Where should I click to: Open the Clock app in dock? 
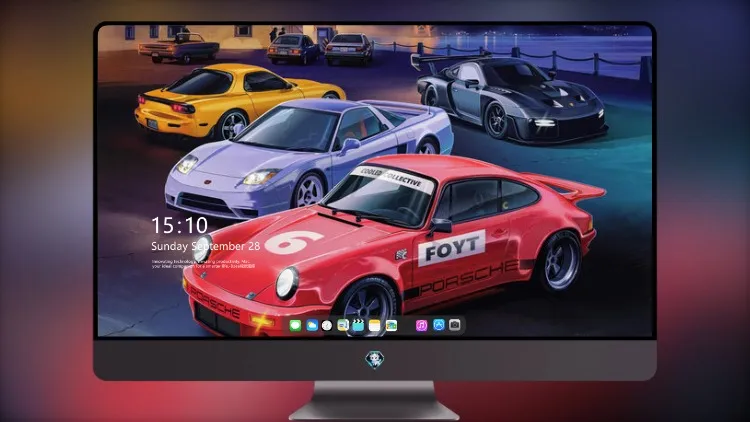click(x=327, y=325)
